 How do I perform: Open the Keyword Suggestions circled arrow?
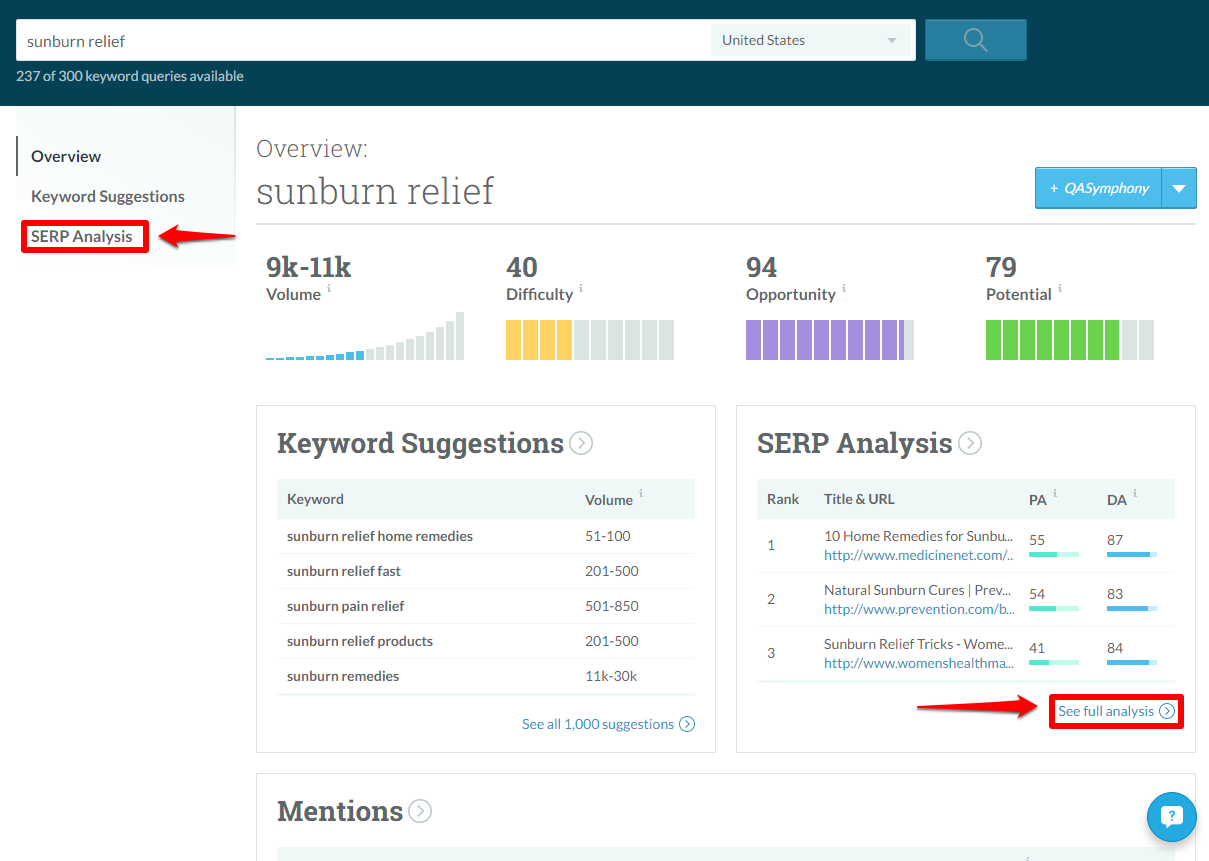click(x=580, y=443)
